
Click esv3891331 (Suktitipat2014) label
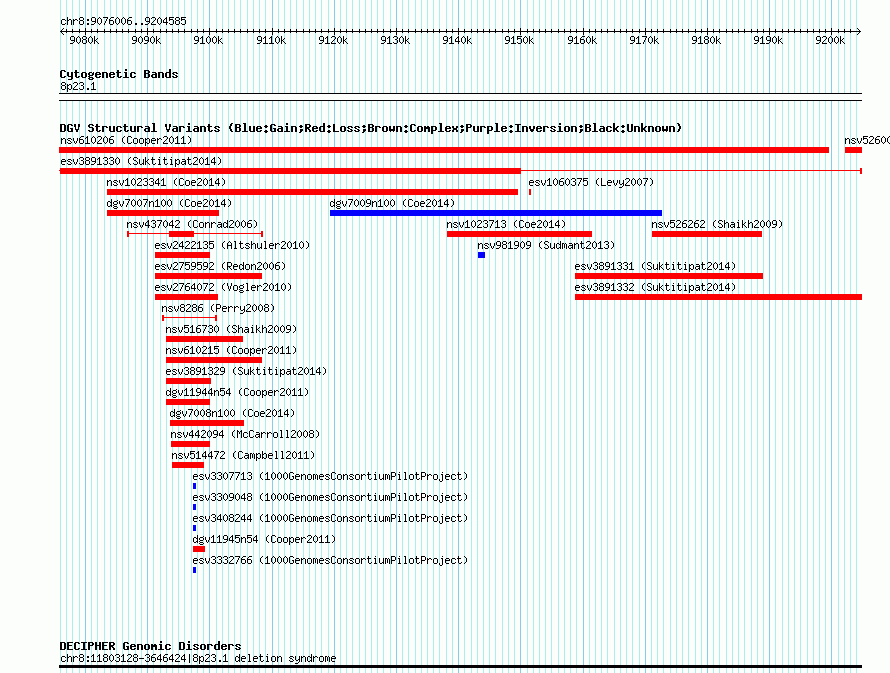point(655,266)
